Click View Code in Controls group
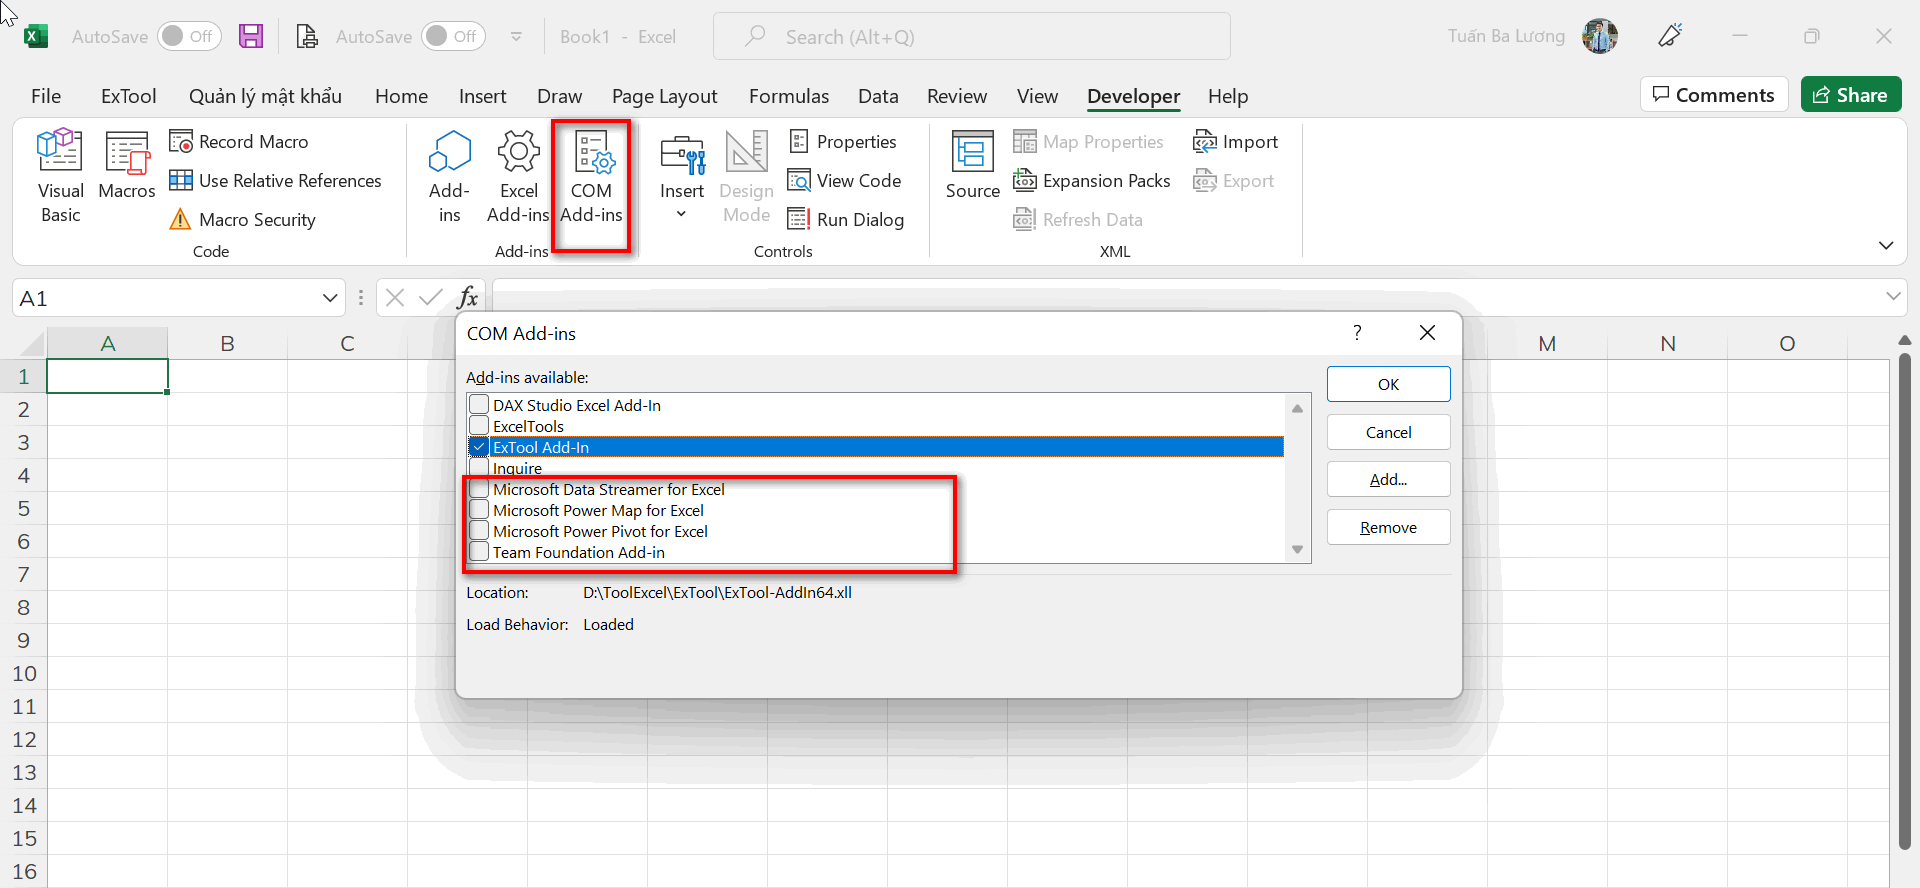The width and height of the screenshot is (1920, 888). [x=845, y=181]
